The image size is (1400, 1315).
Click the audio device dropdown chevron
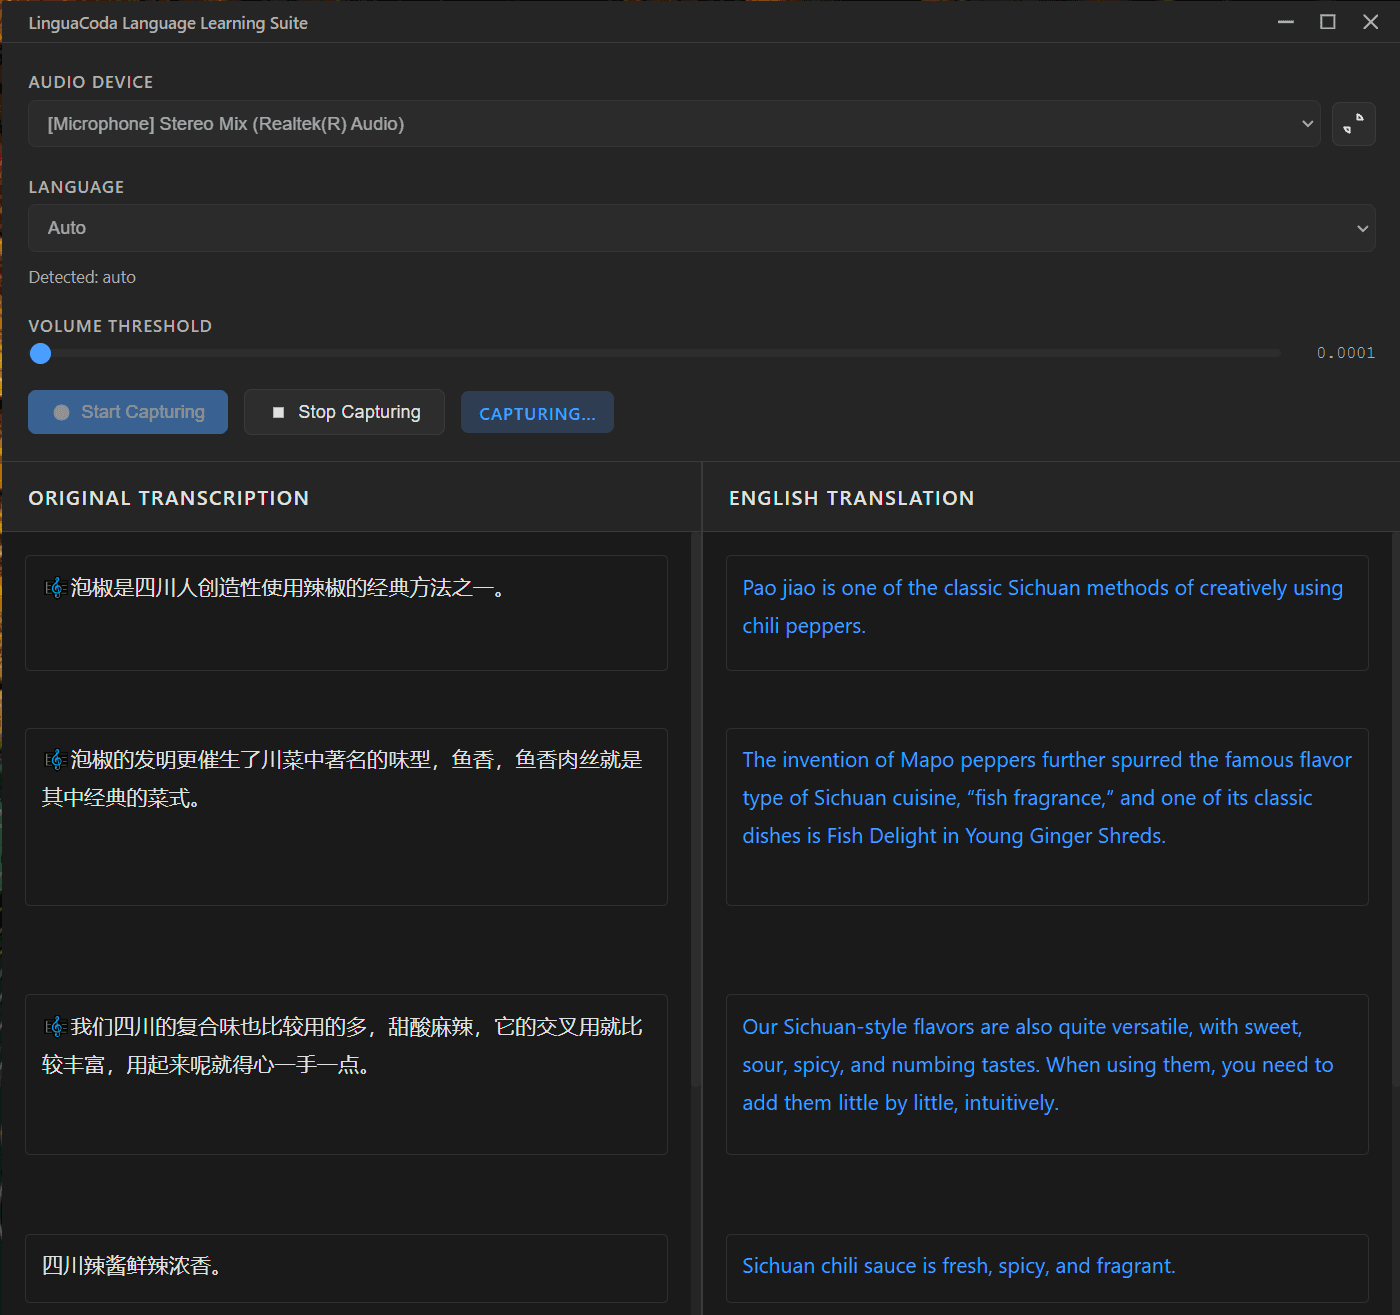[1307, 124]
